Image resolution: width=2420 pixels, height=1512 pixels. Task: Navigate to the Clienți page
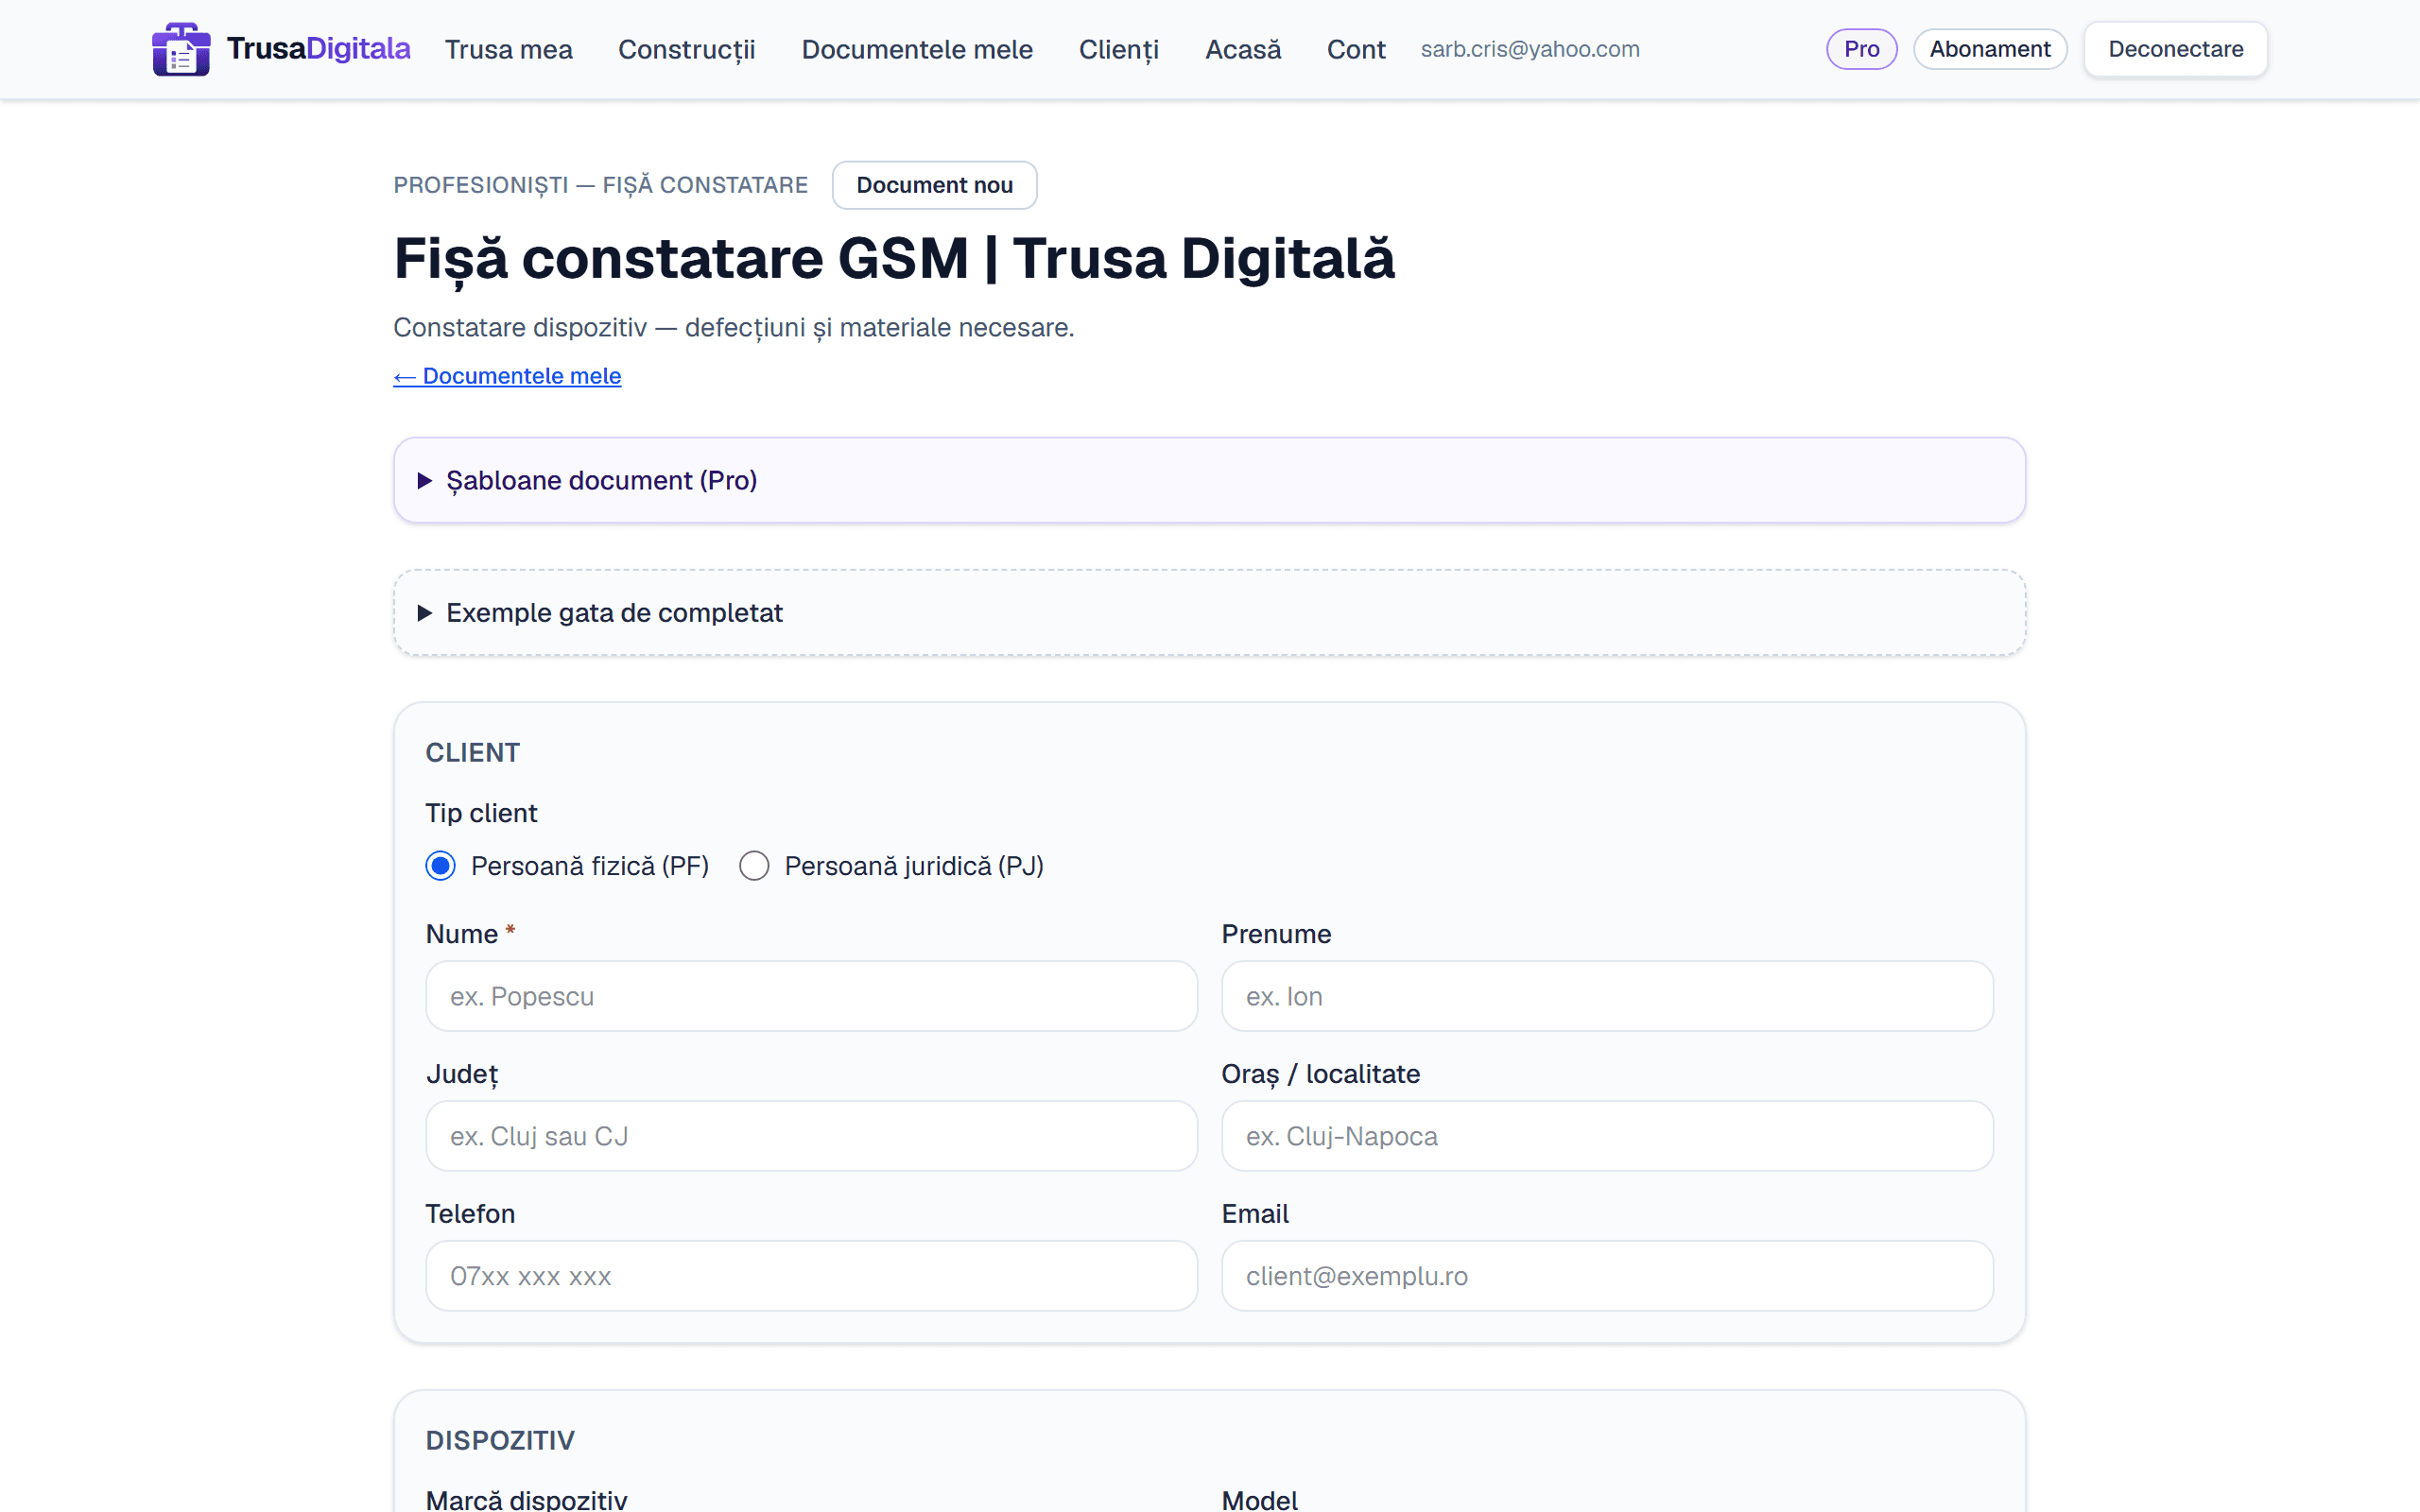(x=1118, y=49)
